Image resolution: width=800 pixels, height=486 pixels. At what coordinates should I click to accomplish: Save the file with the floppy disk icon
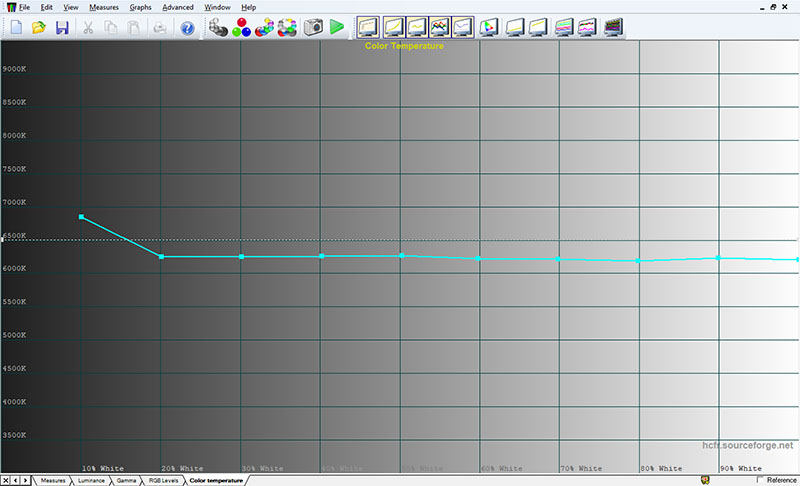tap(62, 27)
